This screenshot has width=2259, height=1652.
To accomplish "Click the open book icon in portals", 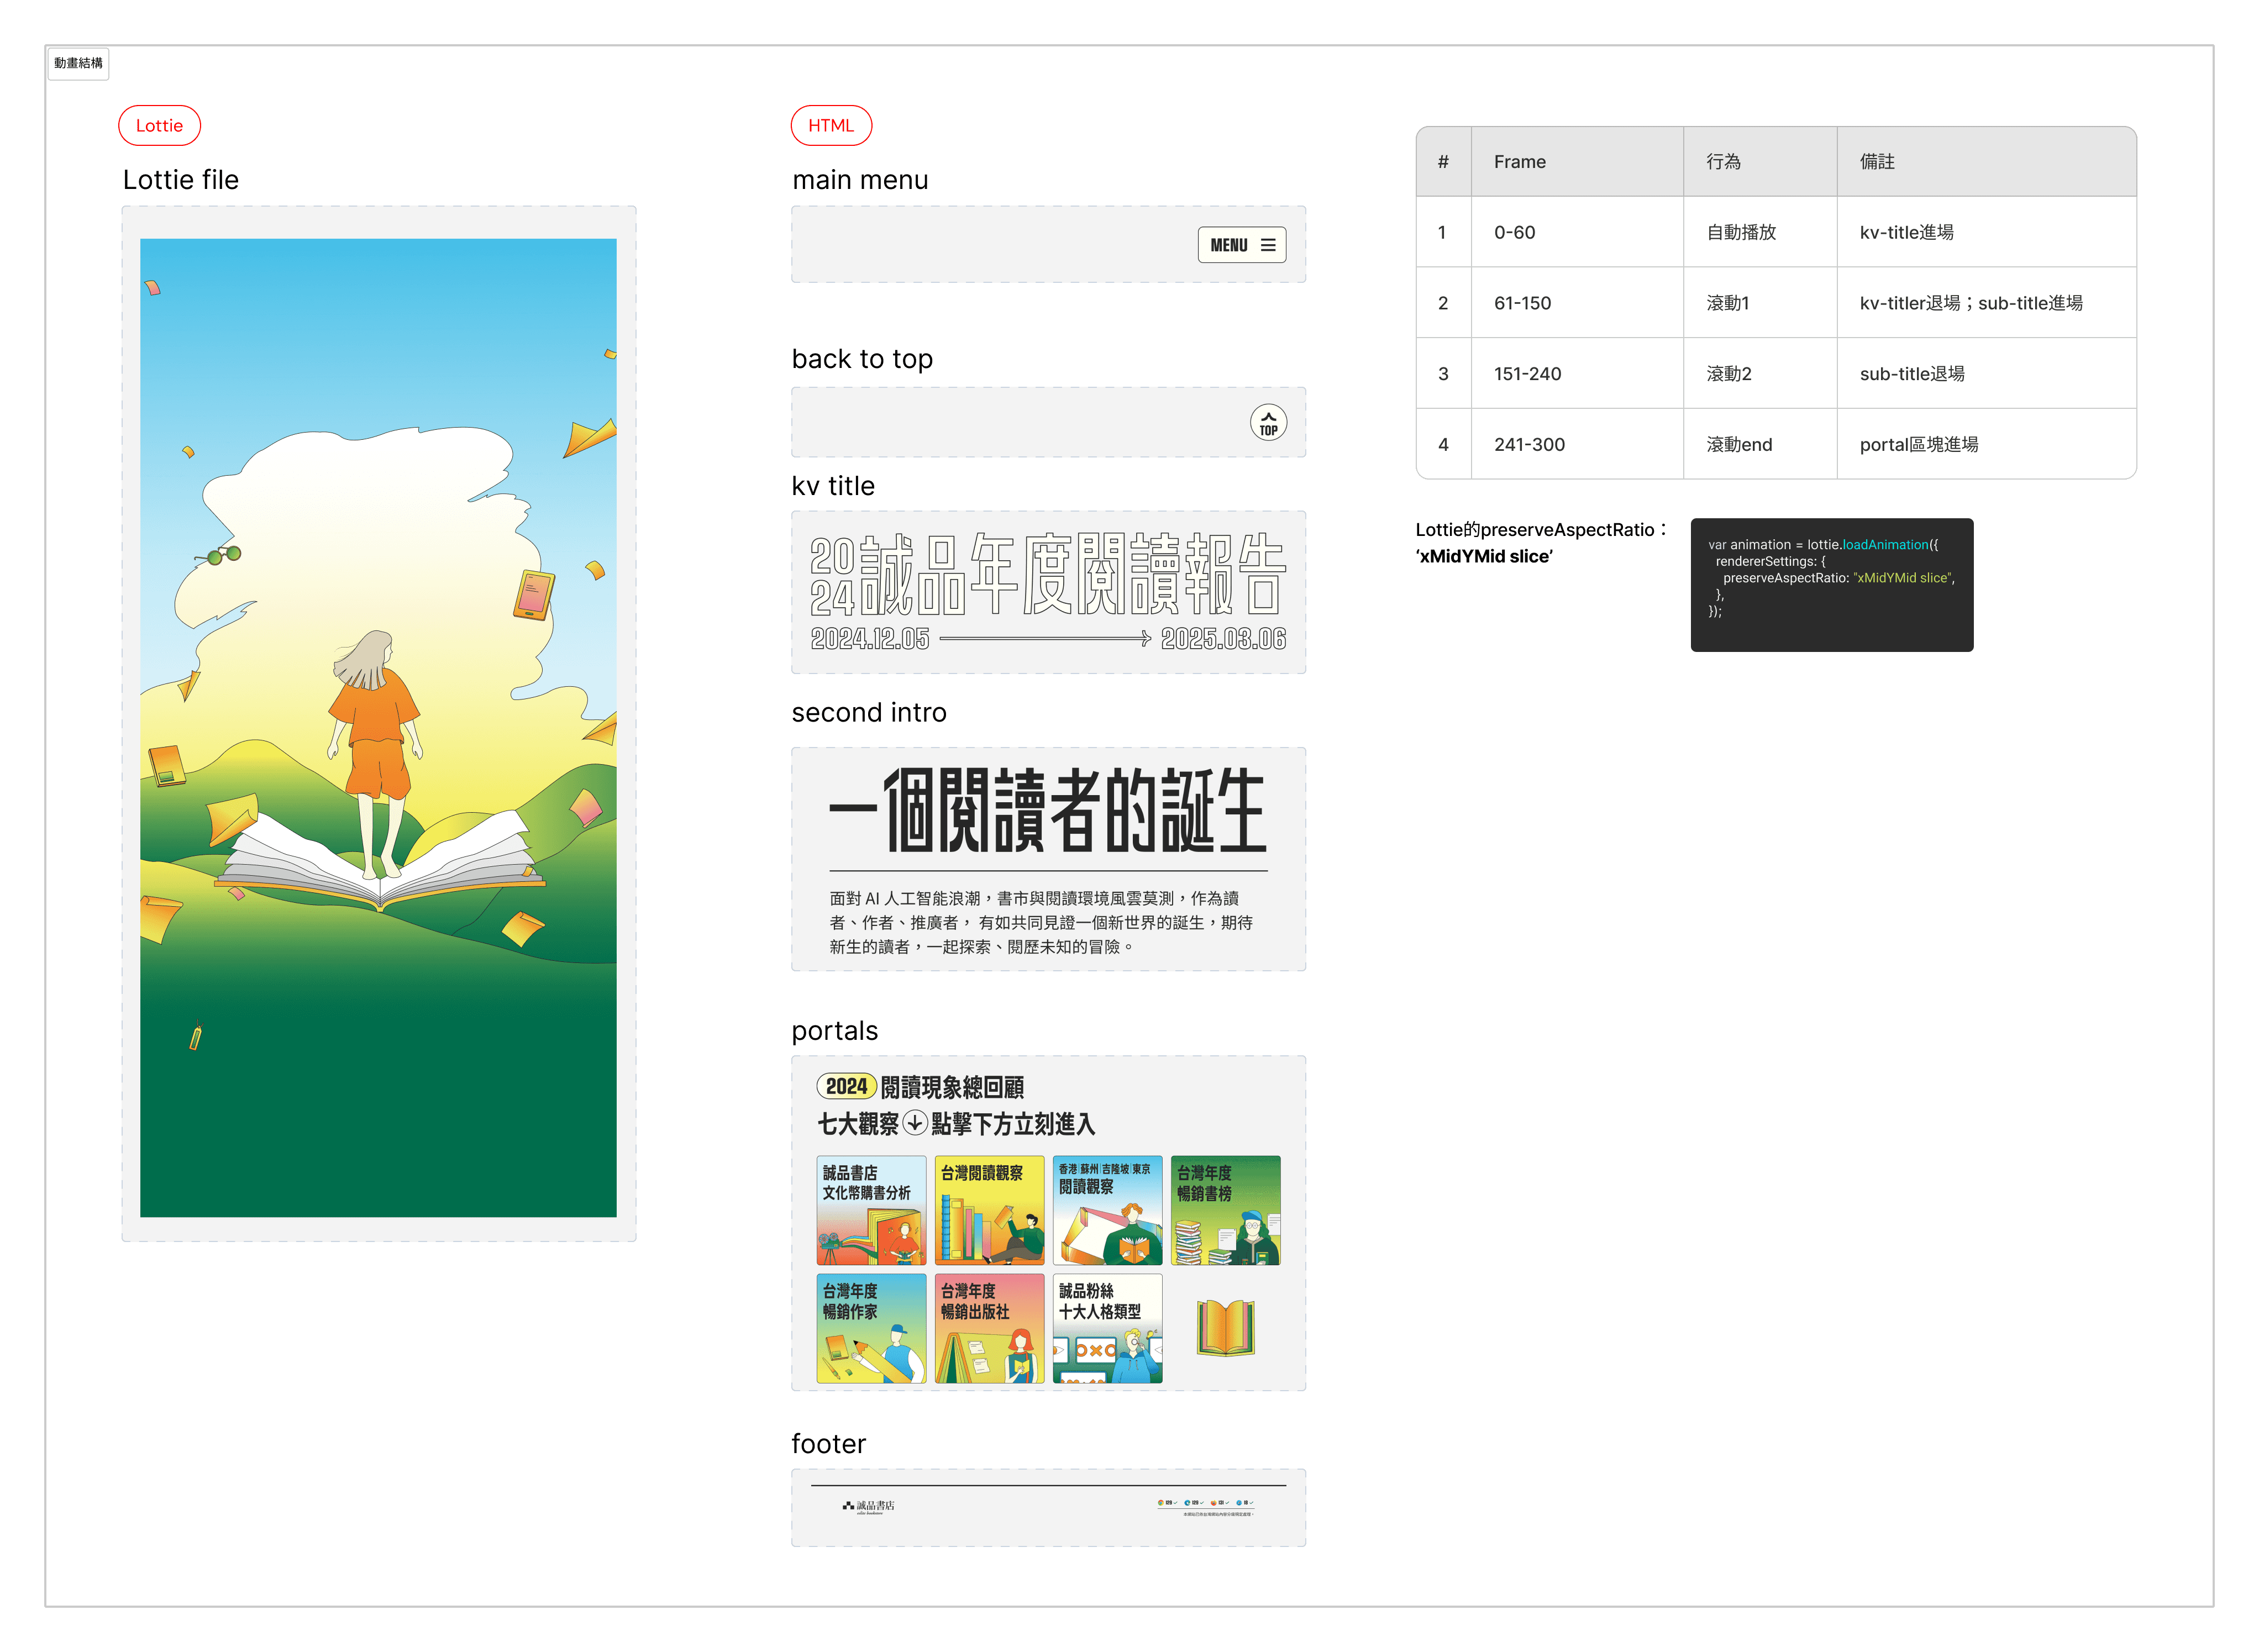I will pos(1225,1328).
